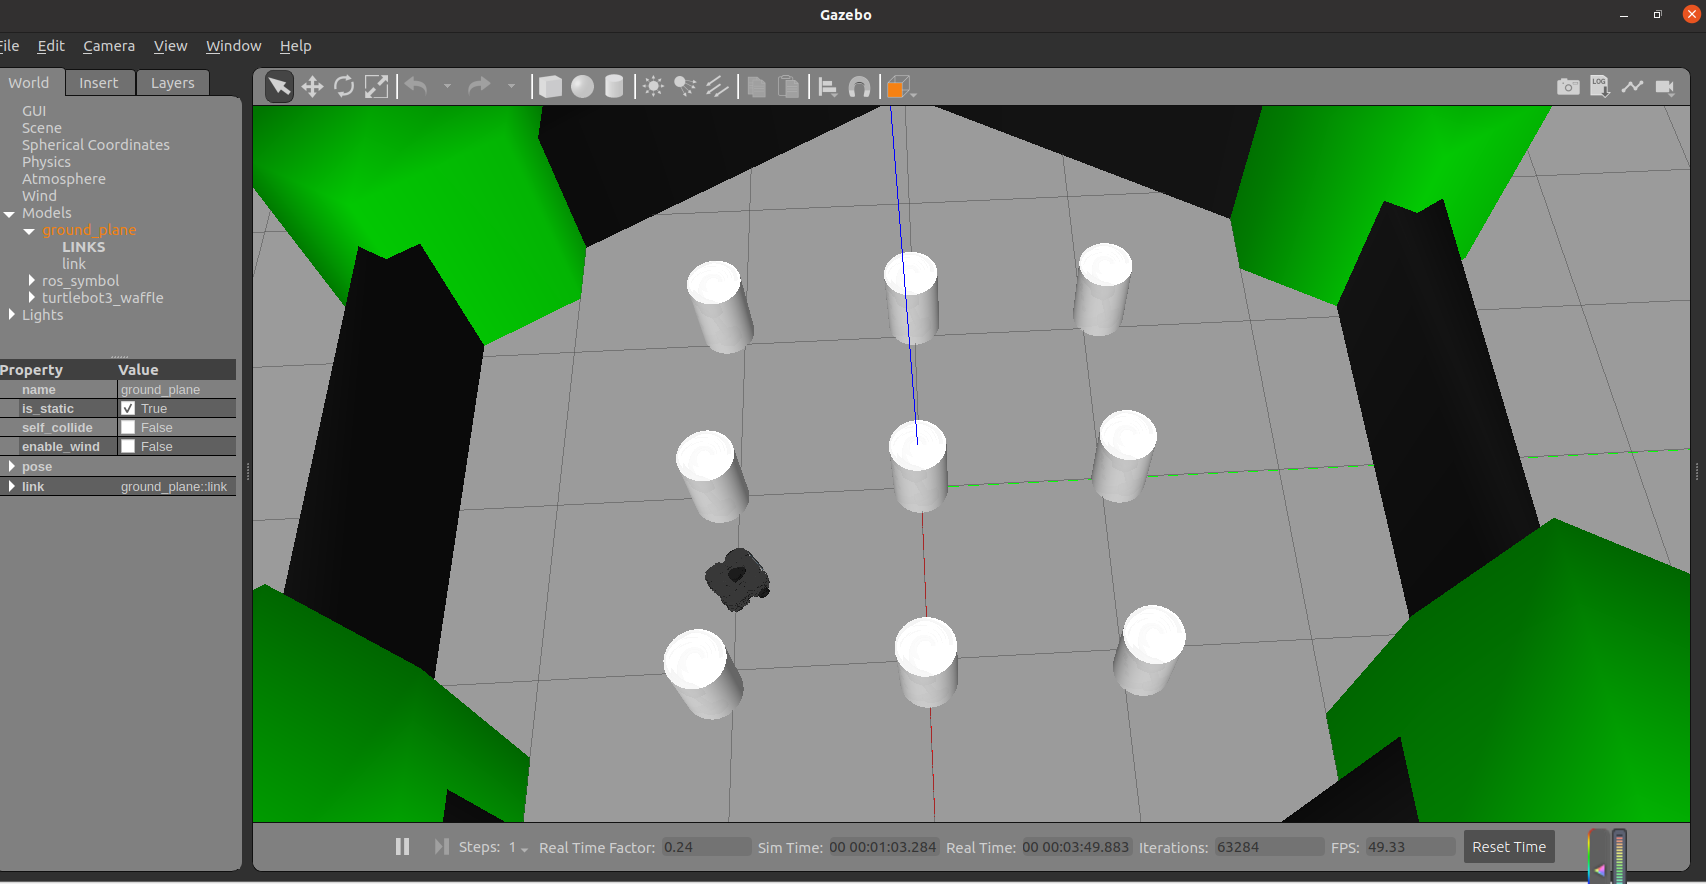Image resolution: width=1706 pixels, height=884 pixels.
Task: Add a point light
Action: pyautogui.click(x=653, y=87)
